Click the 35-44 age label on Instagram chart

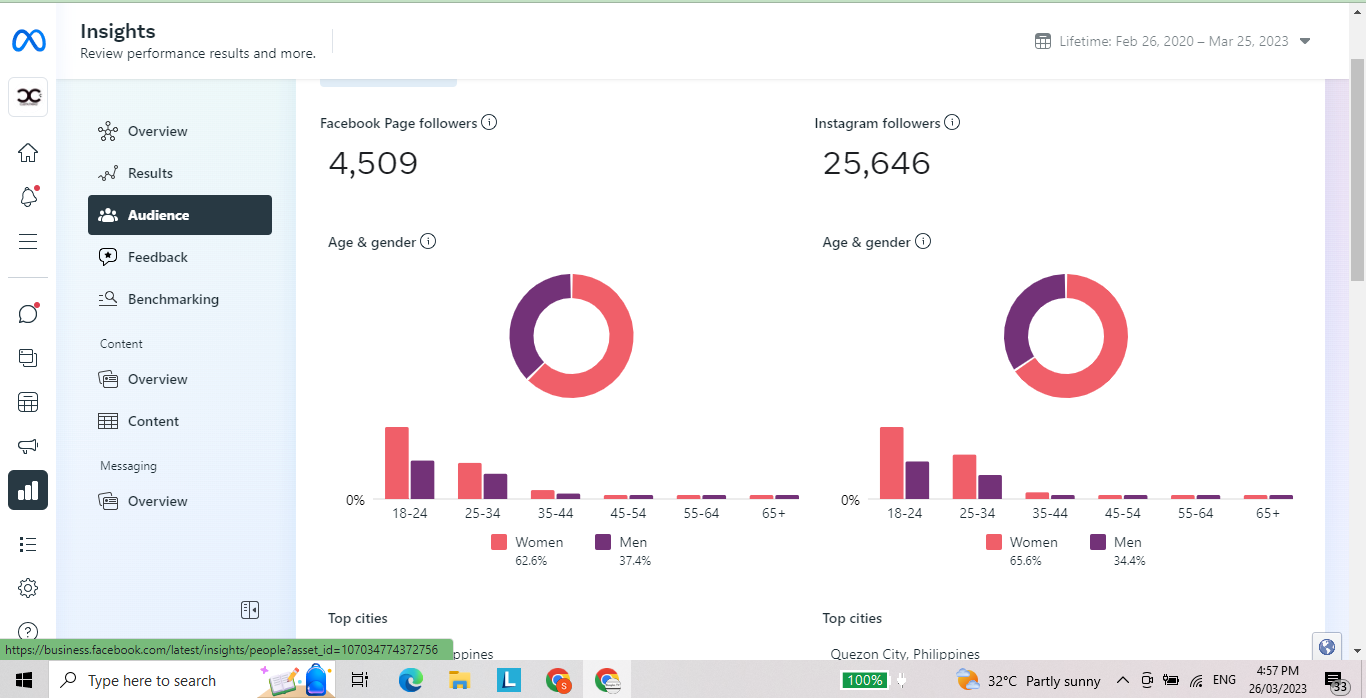click(x=1050, y=513)
